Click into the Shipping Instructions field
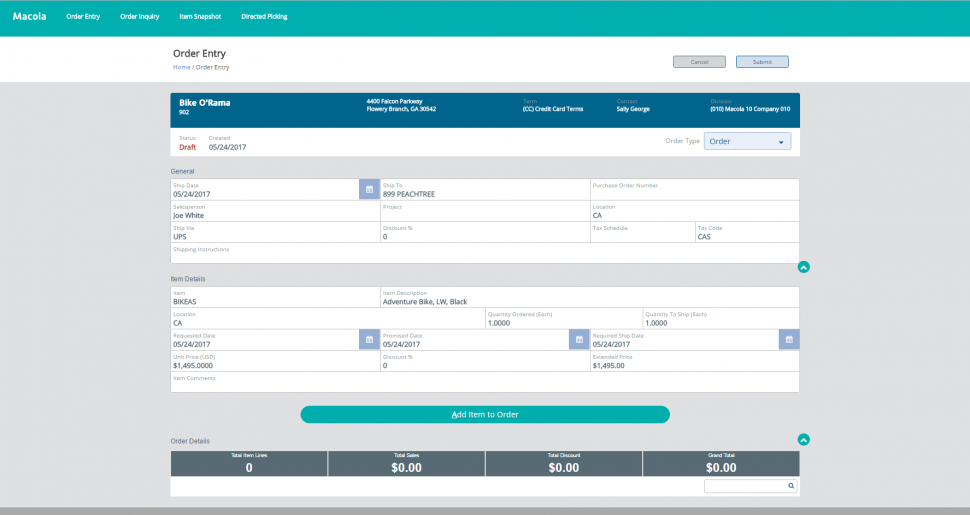The width and height of the screenshot is (970, 515). coord(485,254)
